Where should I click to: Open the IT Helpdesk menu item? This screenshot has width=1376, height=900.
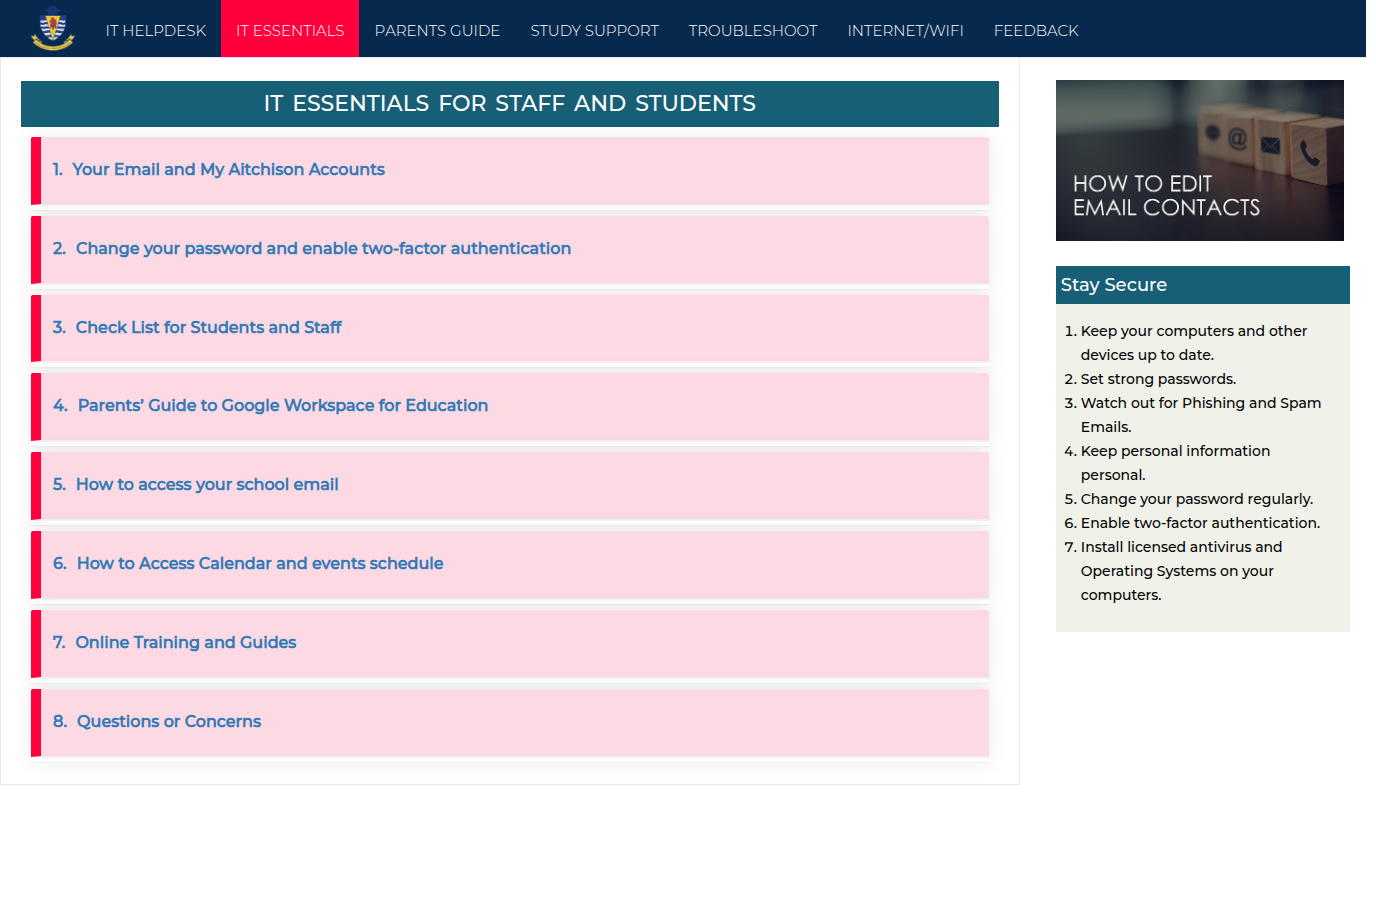(x=156, y=30)
